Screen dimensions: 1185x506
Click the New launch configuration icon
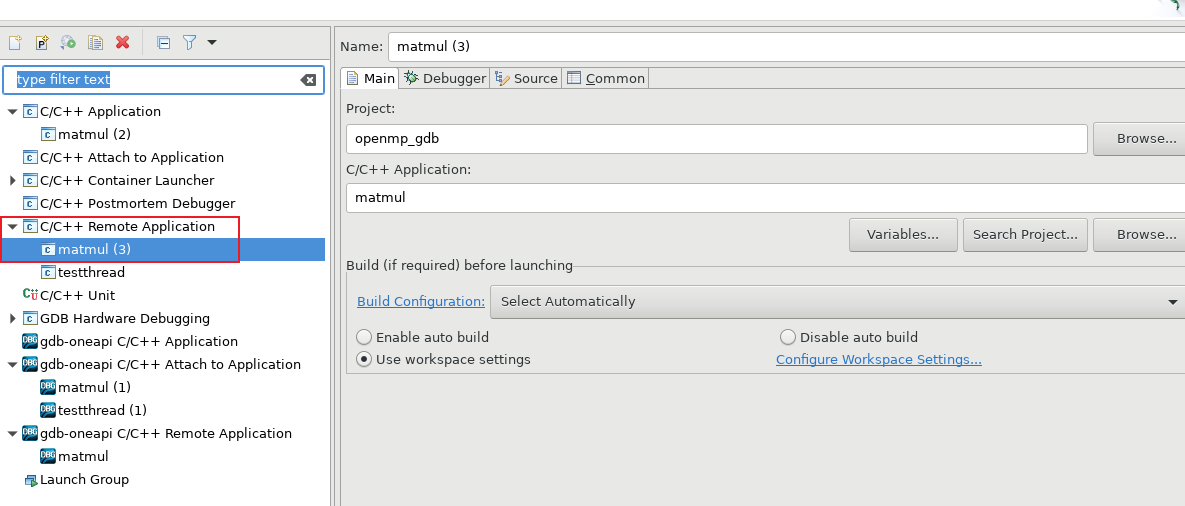pyautogui.click(x=15, y=42)
